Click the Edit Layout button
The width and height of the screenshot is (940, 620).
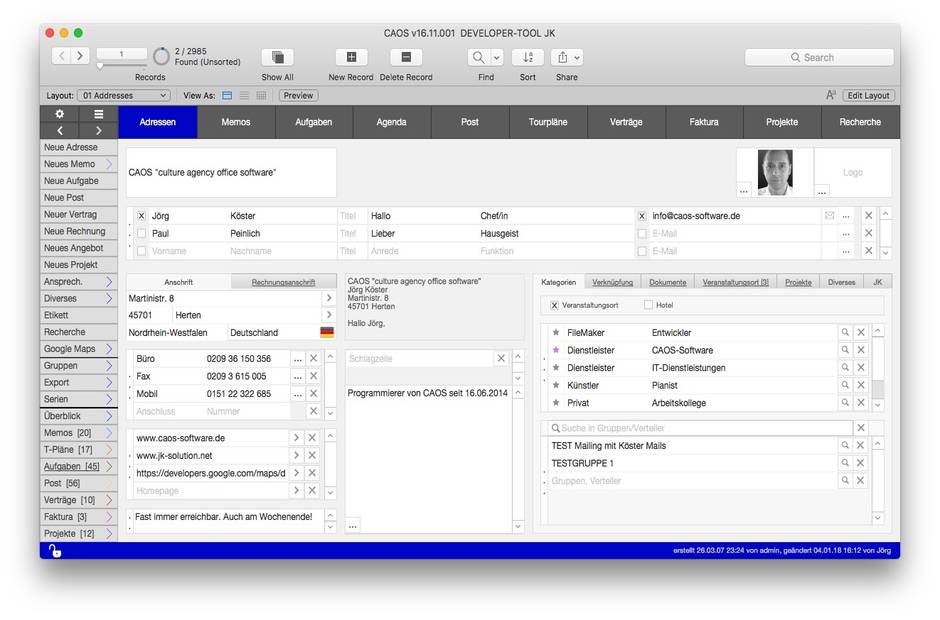(868, 95)
